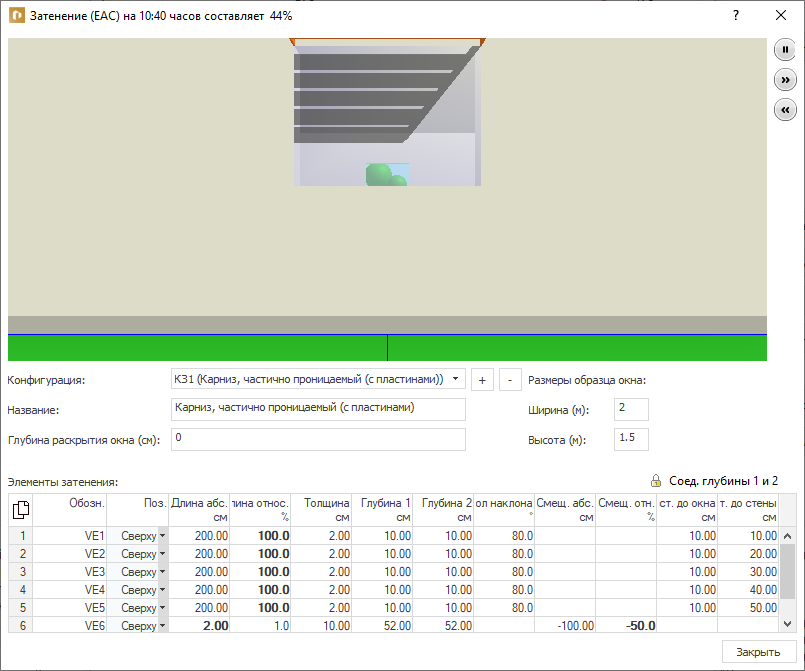Screen dimensions: 805x671
Task: Edit the Высота height field
Action: tap(631, 439)
